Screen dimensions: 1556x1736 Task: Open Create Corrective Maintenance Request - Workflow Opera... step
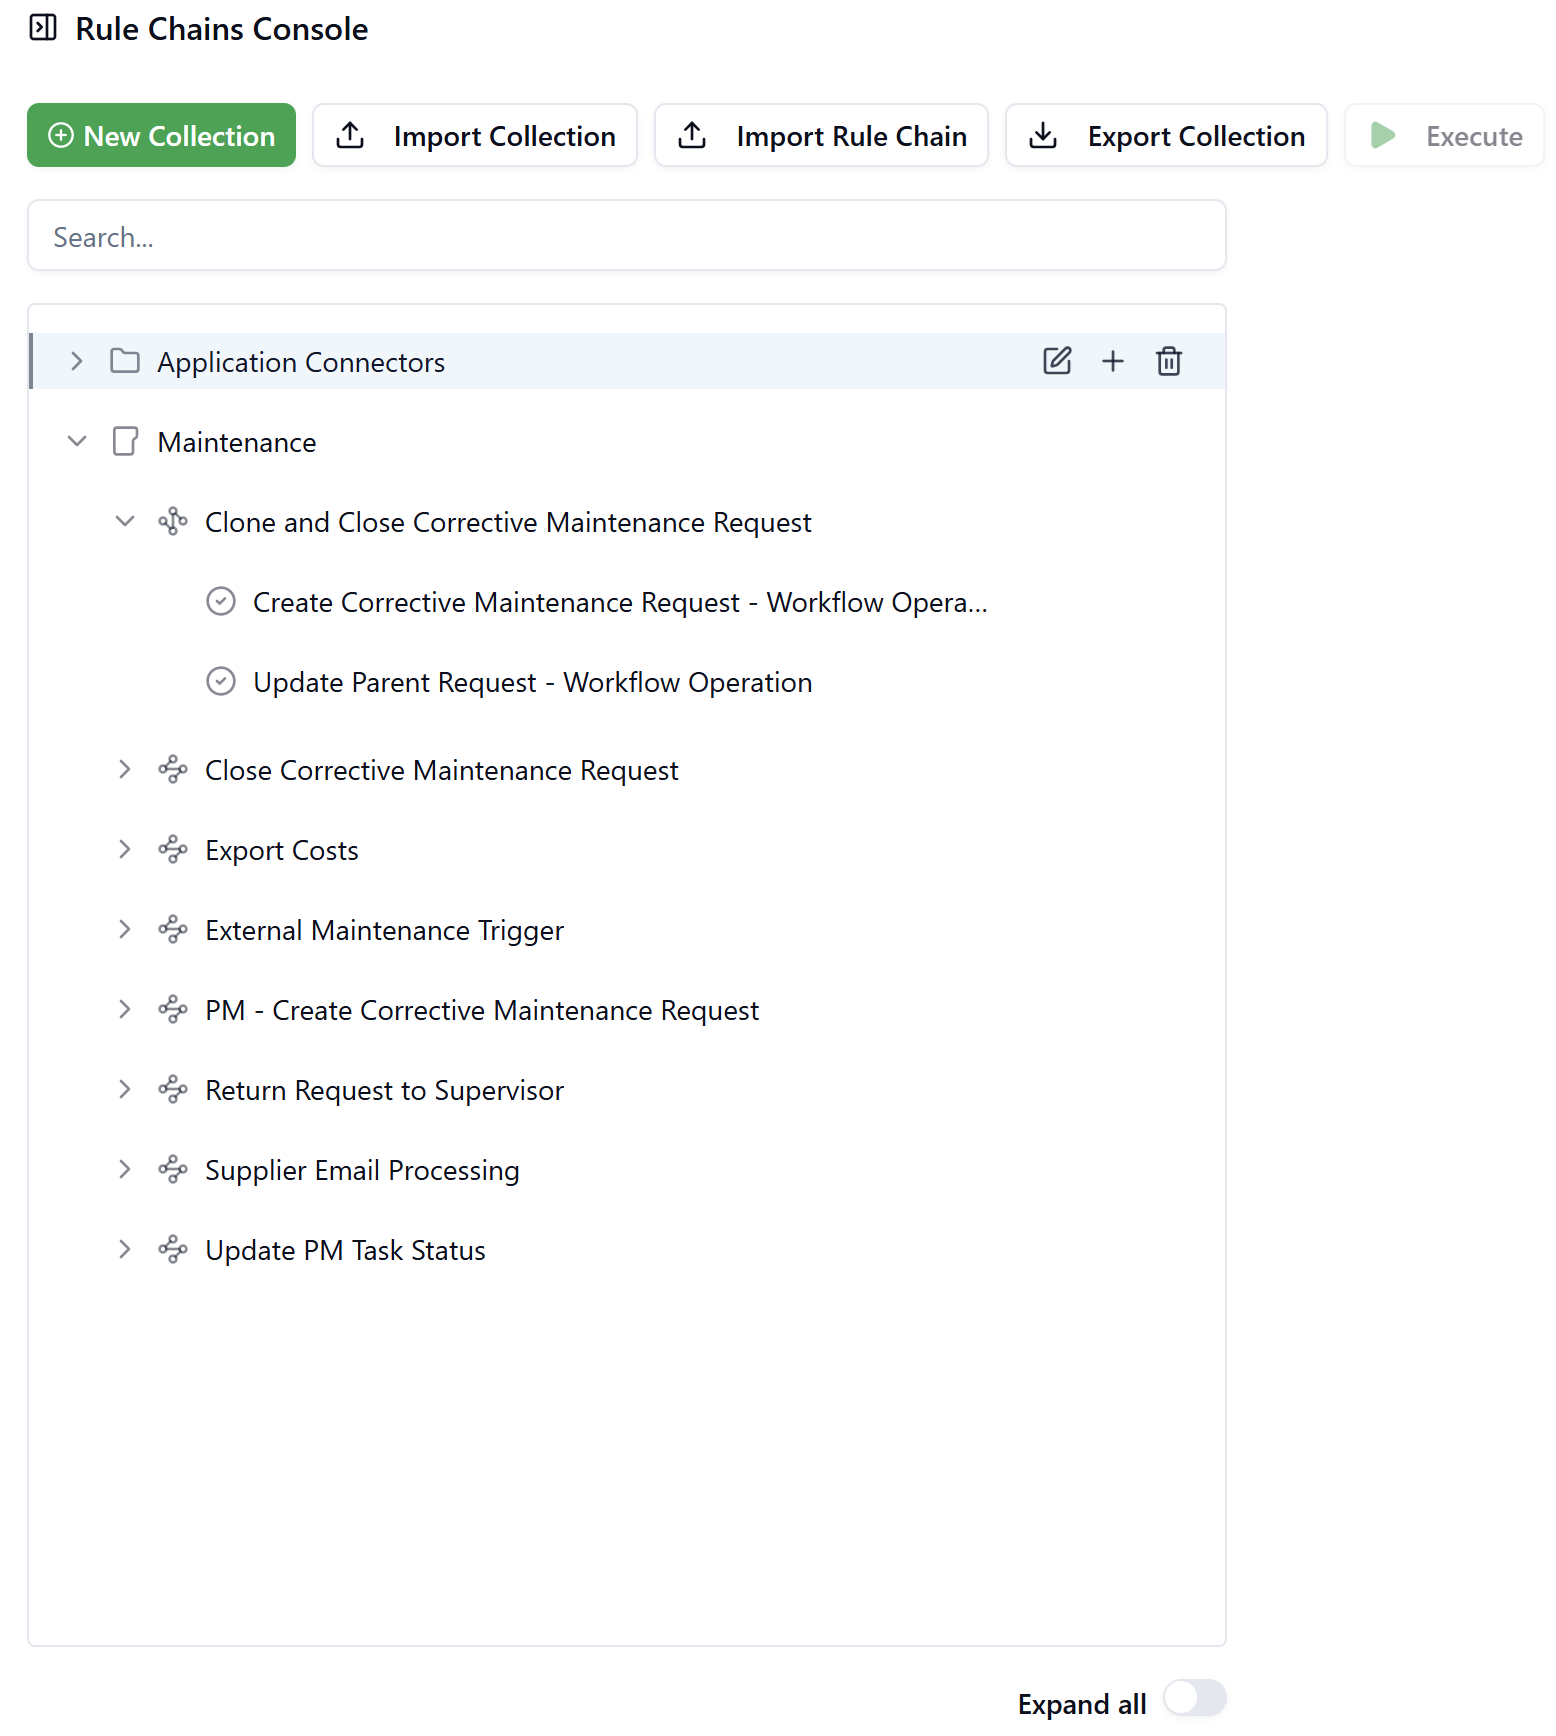[620, 602]
